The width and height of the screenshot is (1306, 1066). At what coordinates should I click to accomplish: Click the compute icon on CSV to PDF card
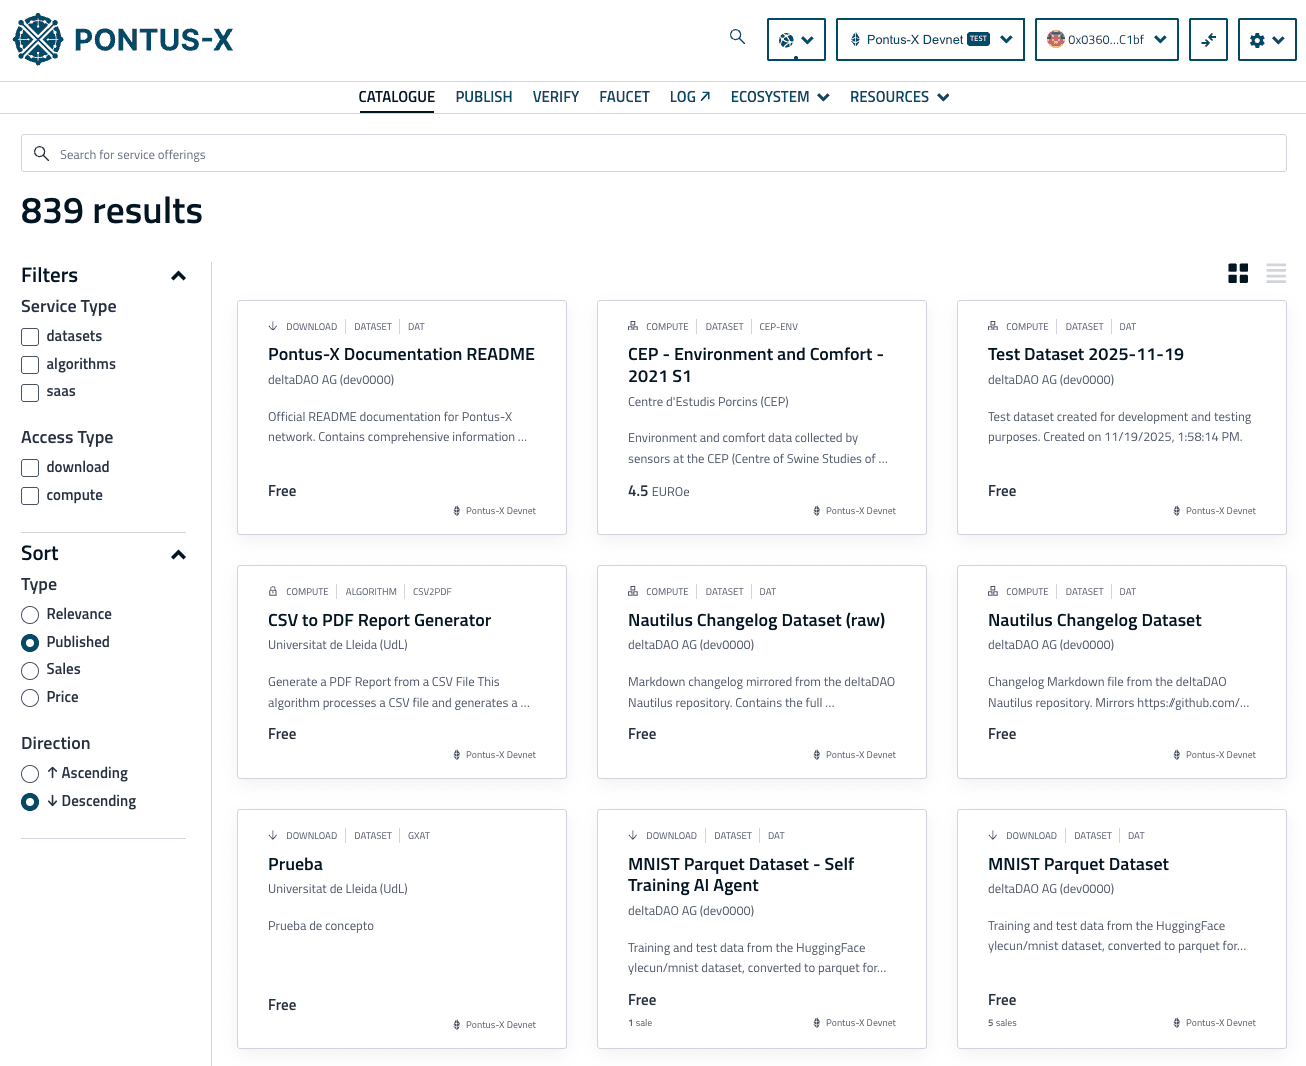tap(273, 591)
